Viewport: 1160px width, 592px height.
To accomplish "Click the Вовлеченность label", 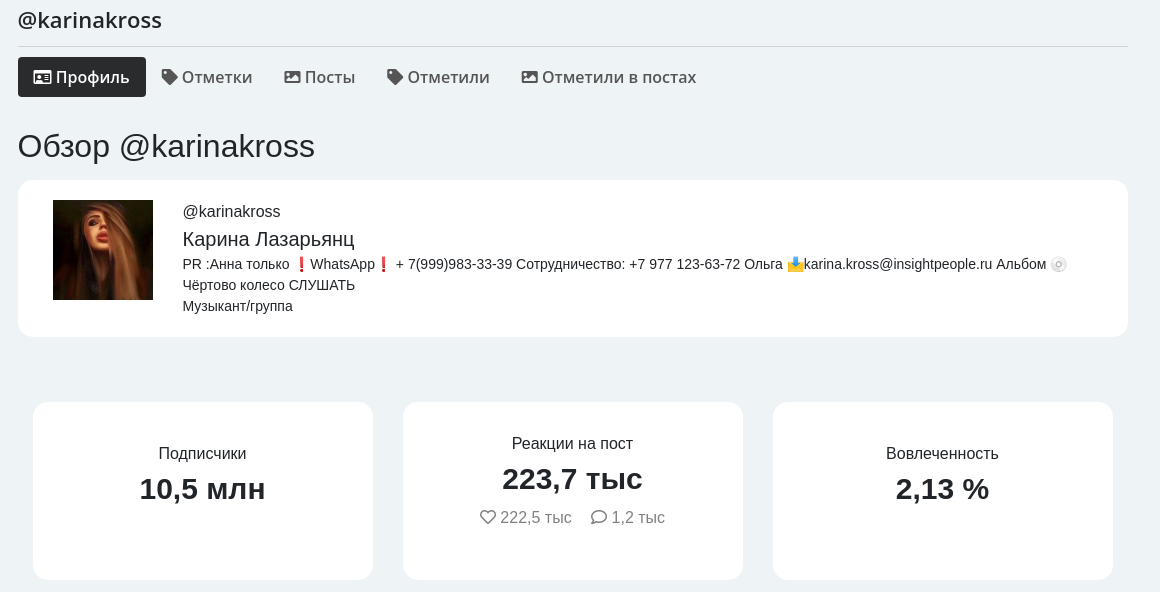I will [942, 454].
